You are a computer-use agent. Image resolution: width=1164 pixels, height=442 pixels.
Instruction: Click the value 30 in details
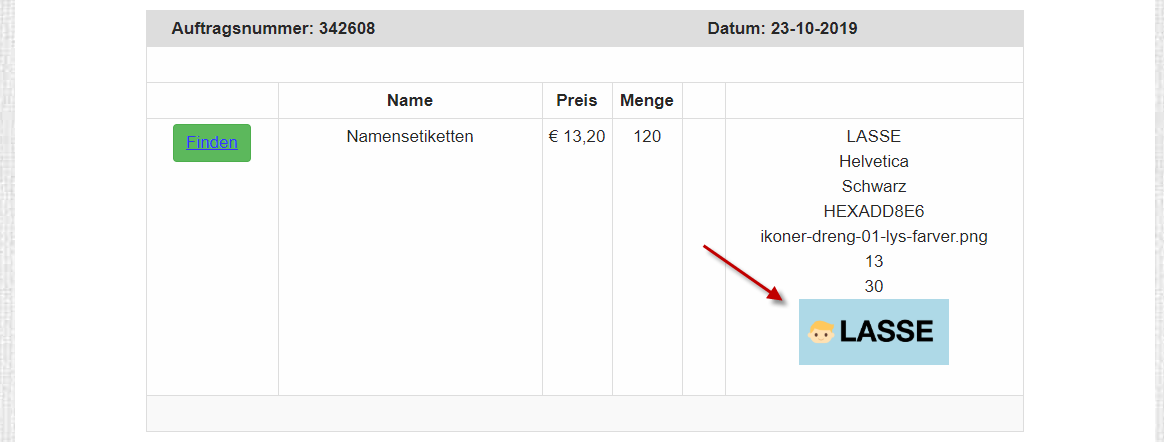[874, 286]
